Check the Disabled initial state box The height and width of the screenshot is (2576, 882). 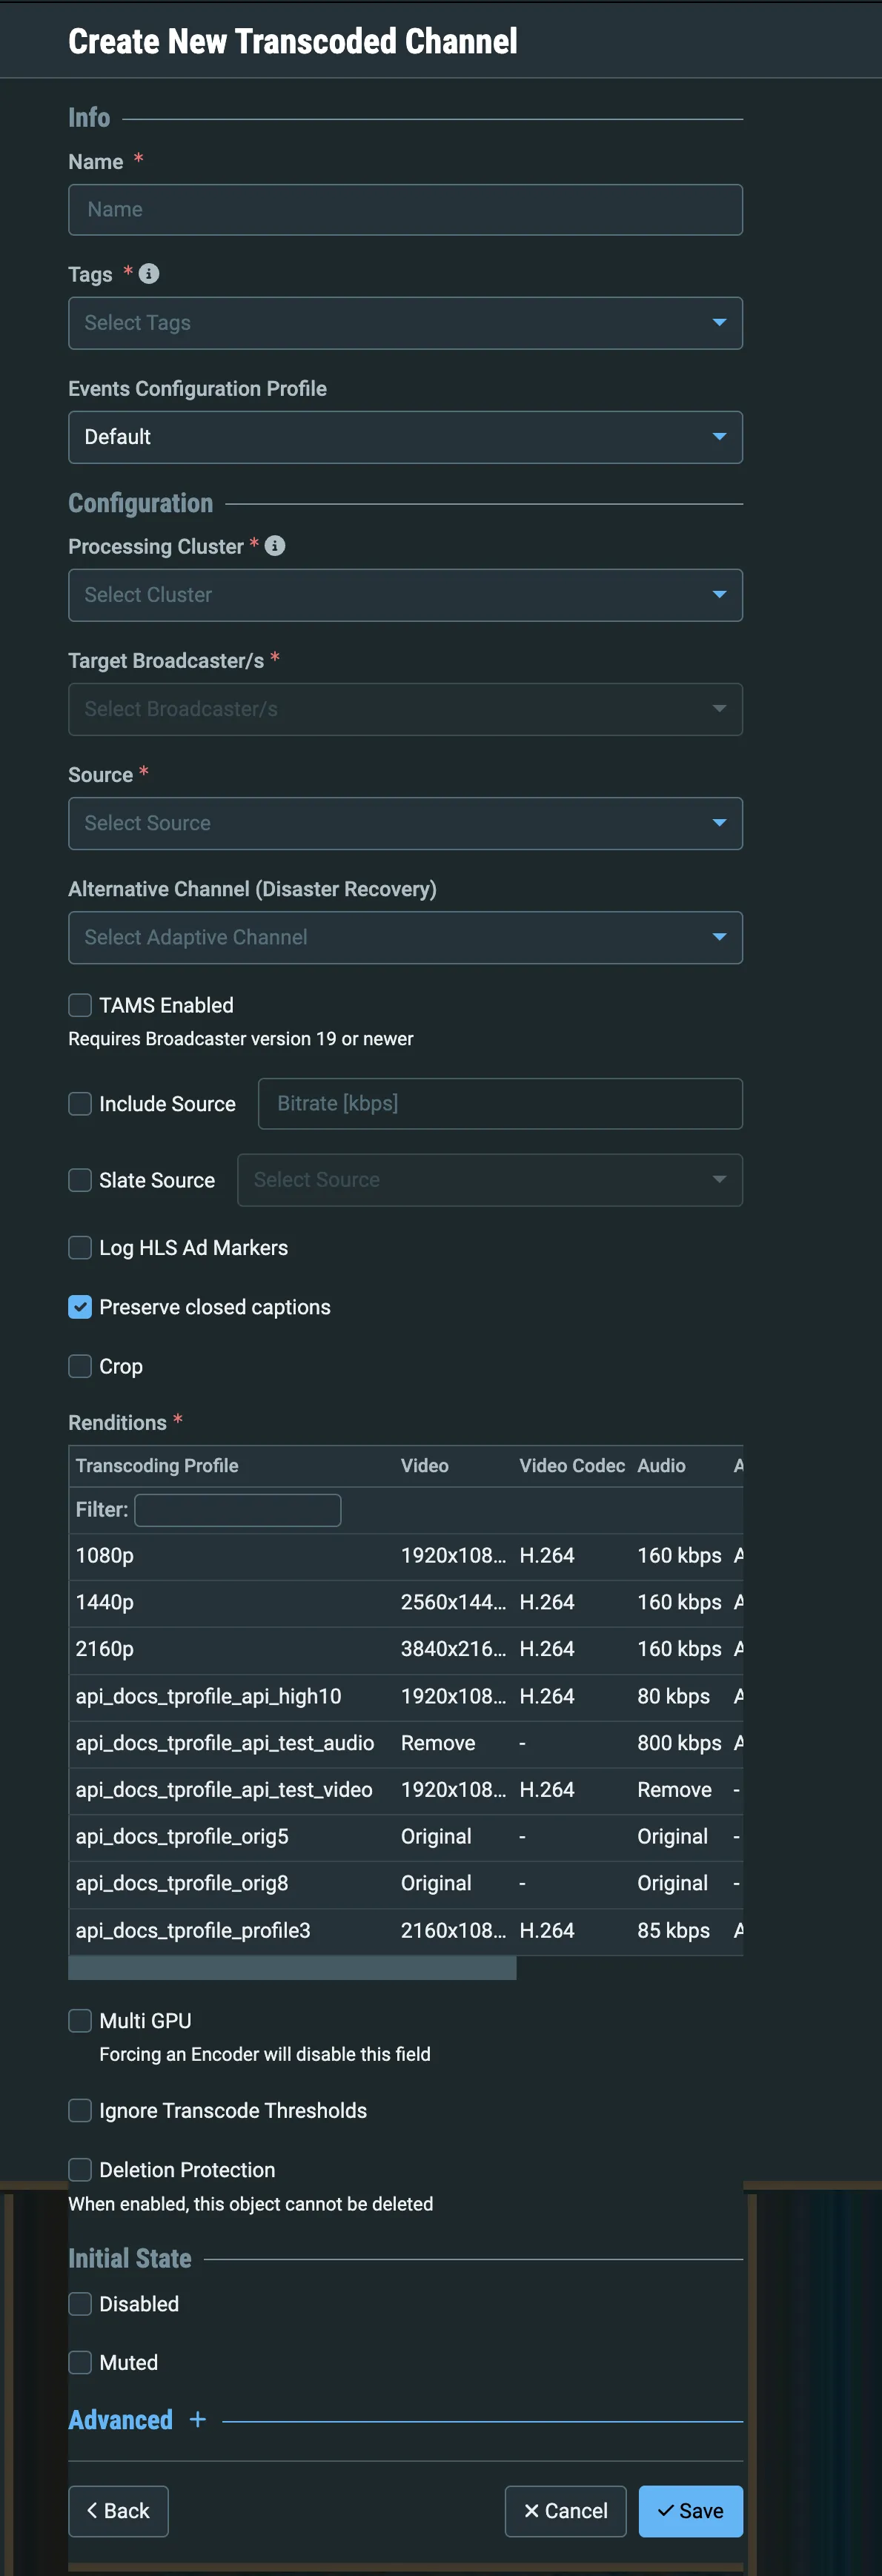pyautogui.click(x=80, y=2303)
